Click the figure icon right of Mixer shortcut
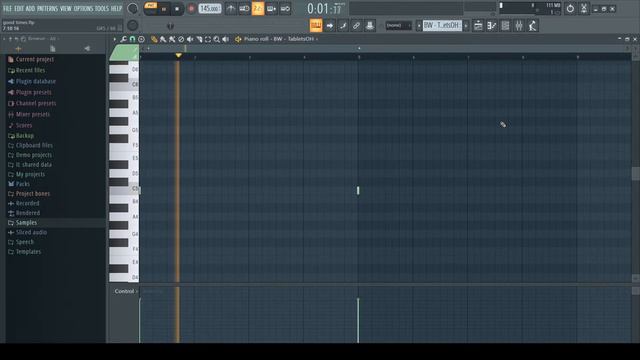The width and height of the screenshot is (640, 360). pos(532,26)
